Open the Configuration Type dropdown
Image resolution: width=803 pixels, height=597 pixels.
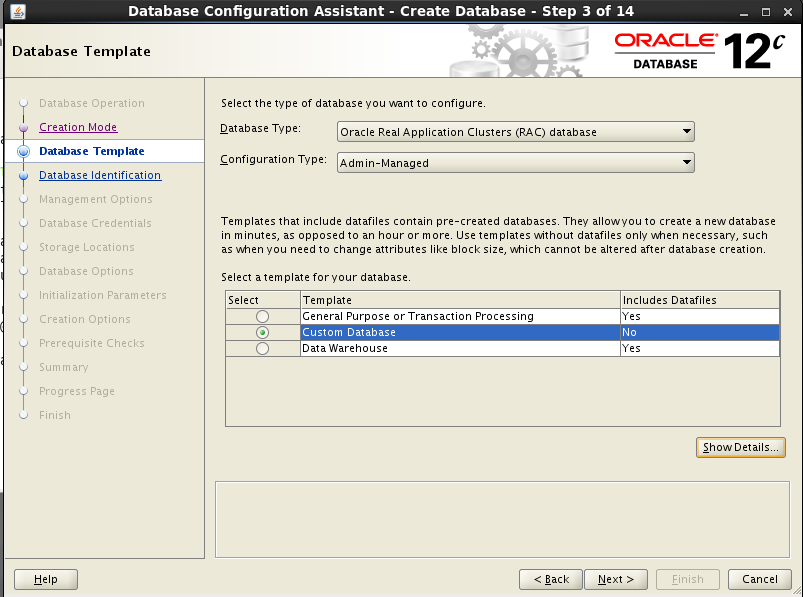click(x=516, y=163)
